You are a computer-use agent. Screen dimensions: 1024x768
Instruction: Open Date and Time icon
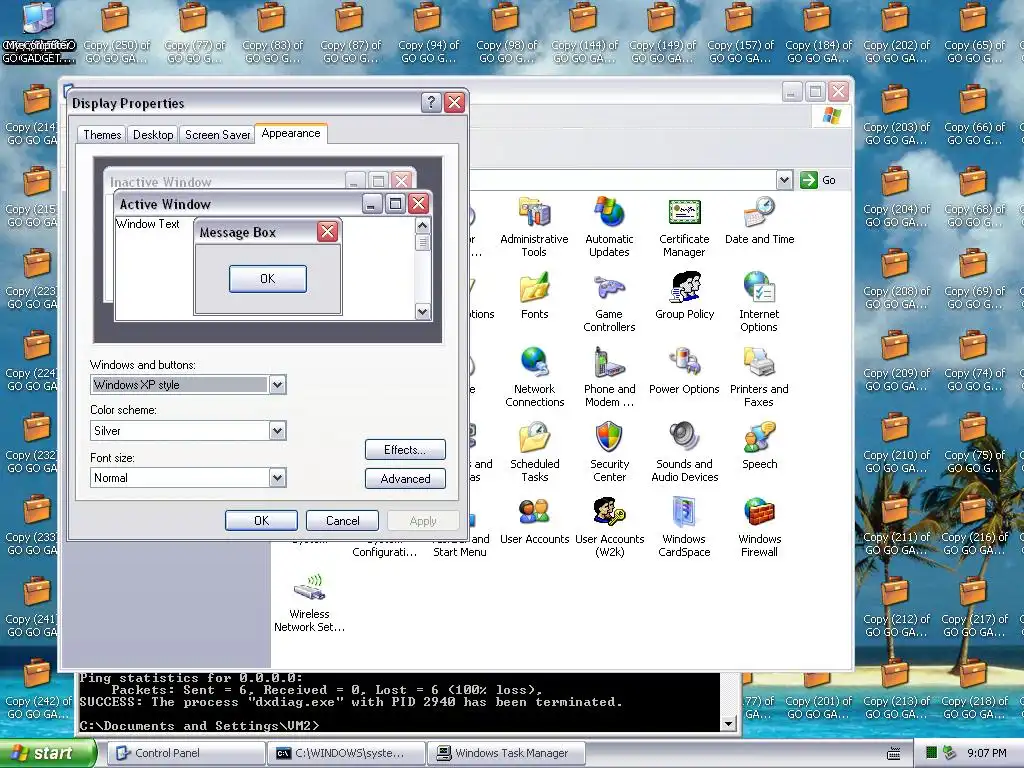point(760,220)
